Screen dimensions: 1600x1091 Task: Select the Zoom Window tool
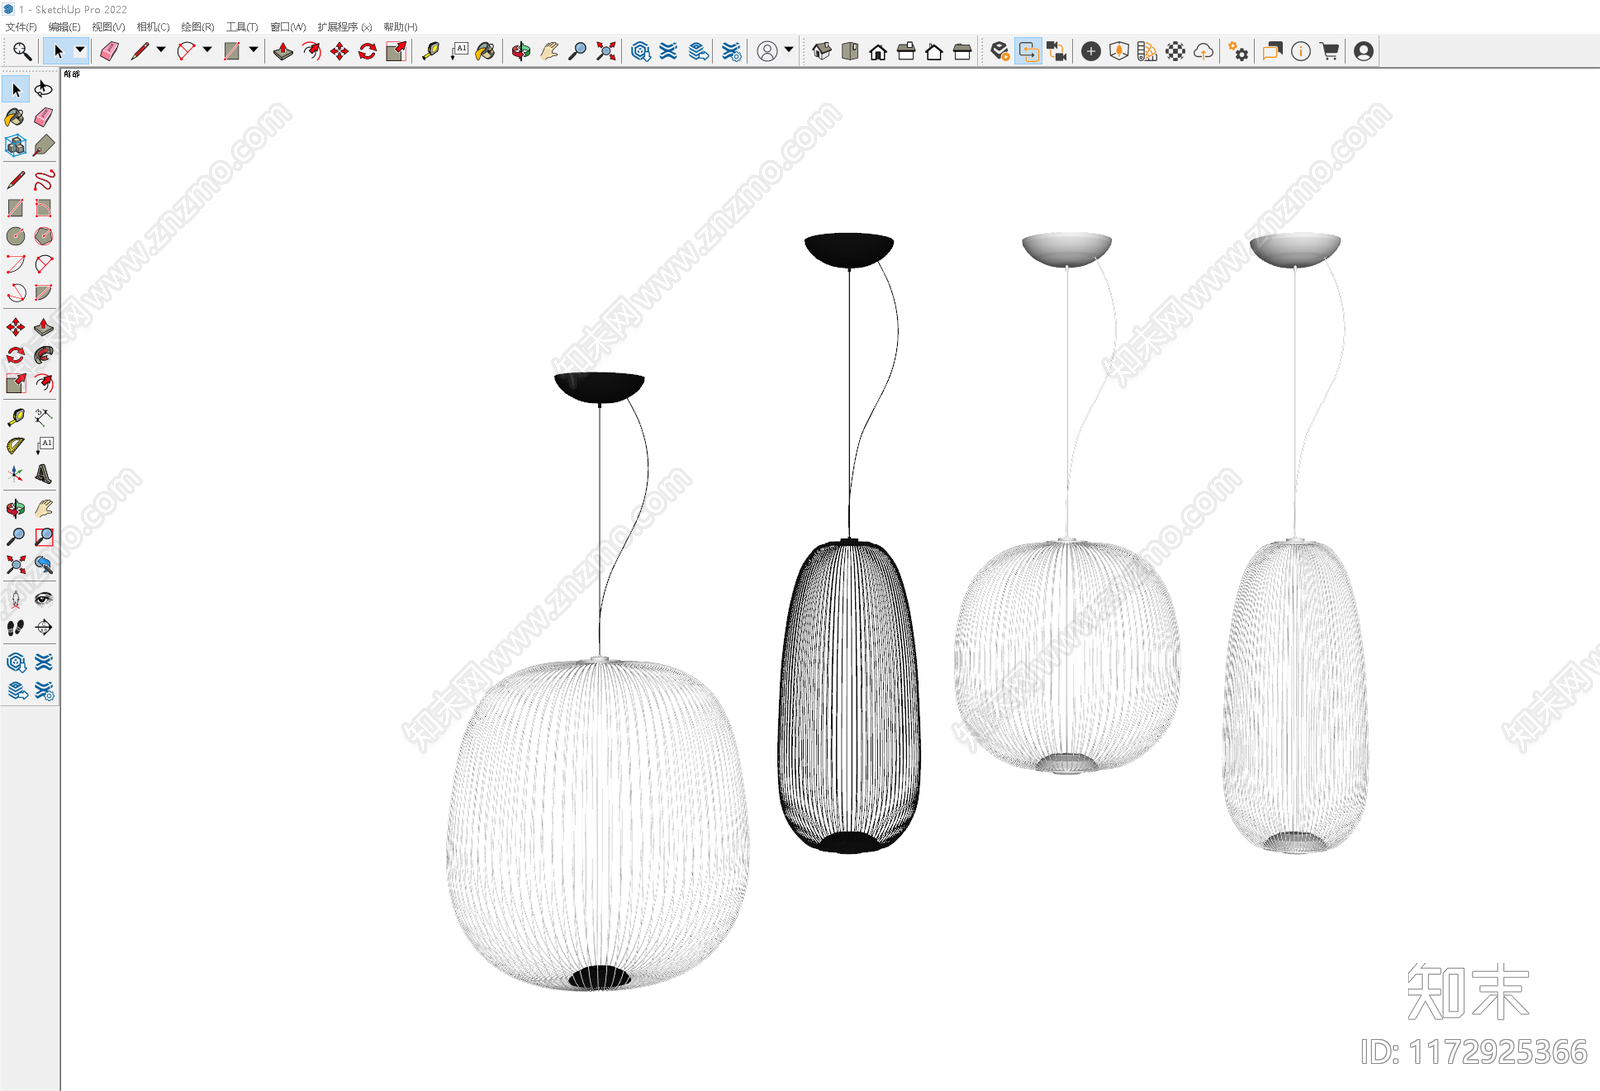(43, 537)
